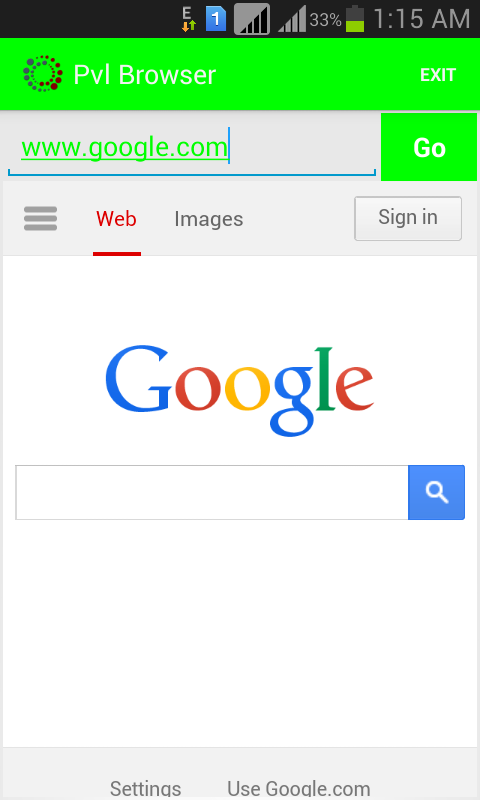Switch to the Images tab
Viewport: 480px width, 800px height.
click(209, 219)
